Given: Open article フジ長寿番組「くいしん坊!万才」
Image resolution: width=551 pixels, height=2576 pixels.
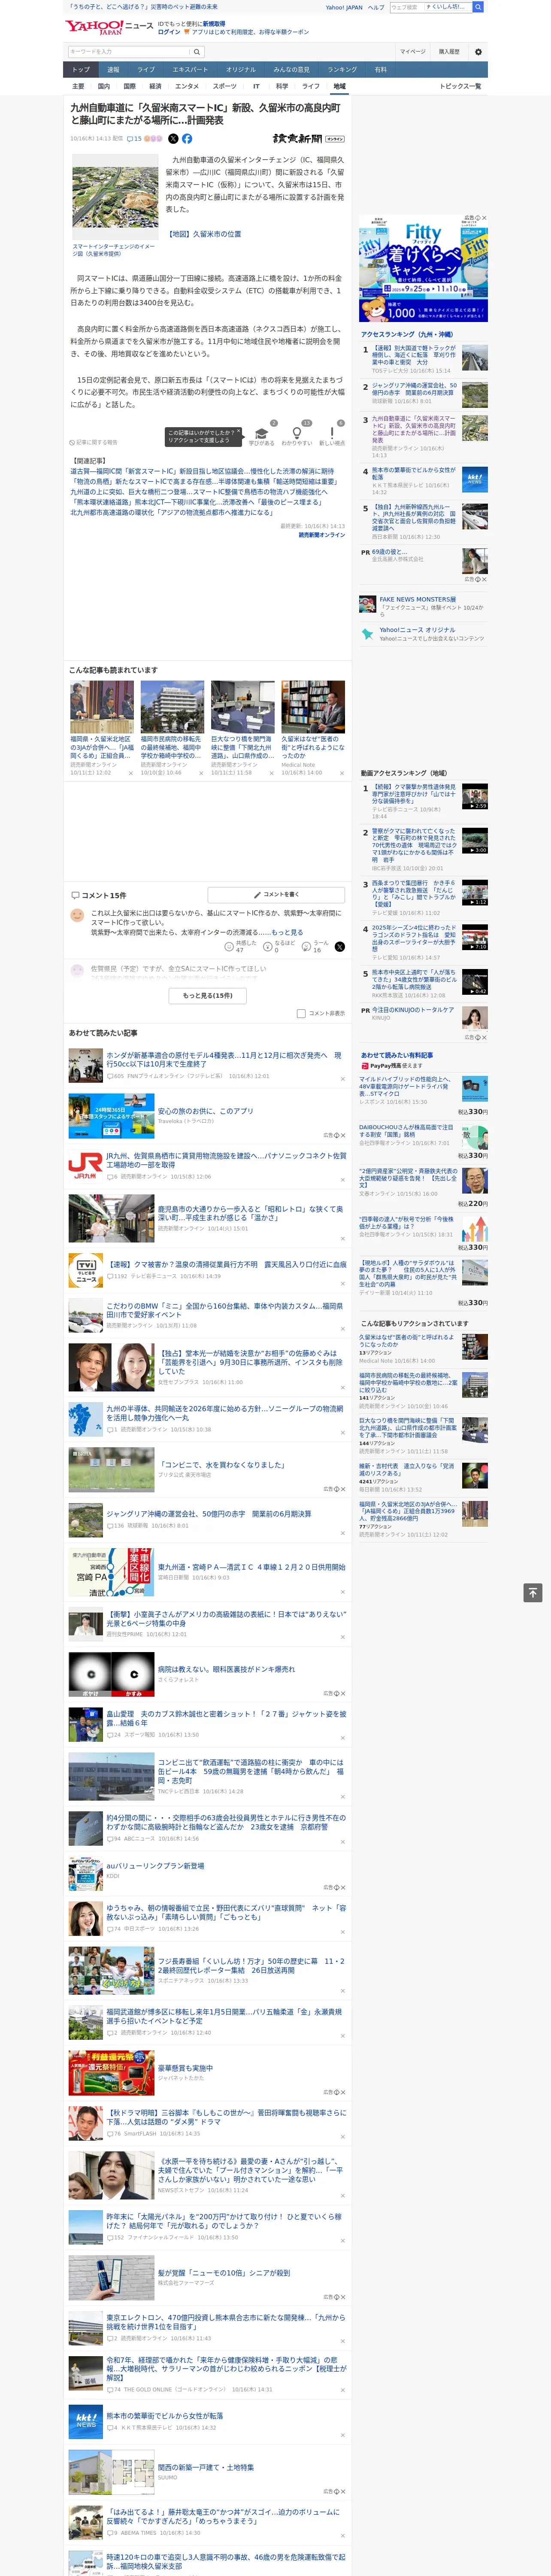Looking at the screenshot, I should (x=251, y=1966).
